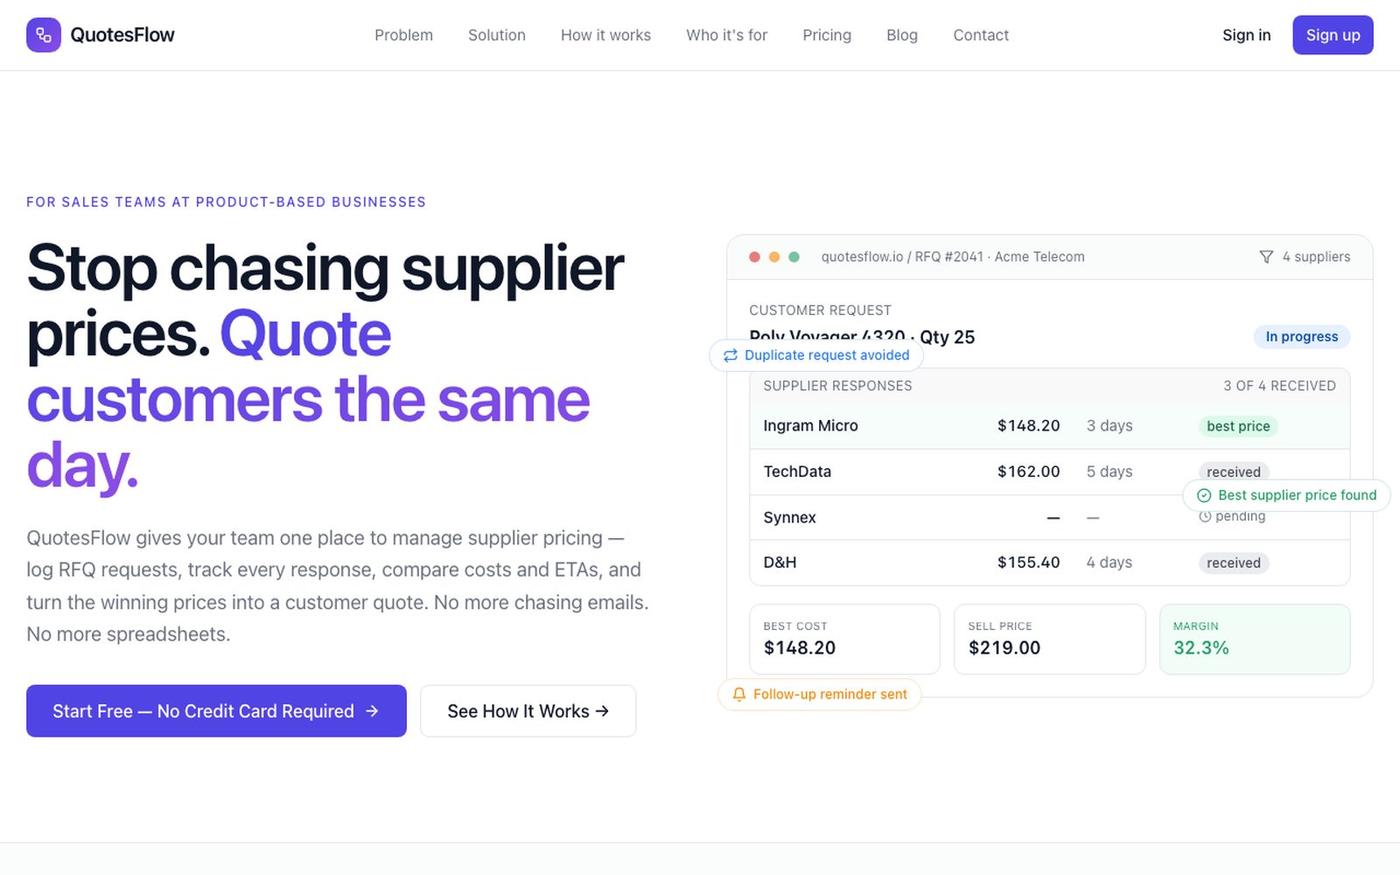Click the 3 days ETA for Ingram Micro
The image size is (1400, 875).
pyautogui.click(x=1110, y=426)
